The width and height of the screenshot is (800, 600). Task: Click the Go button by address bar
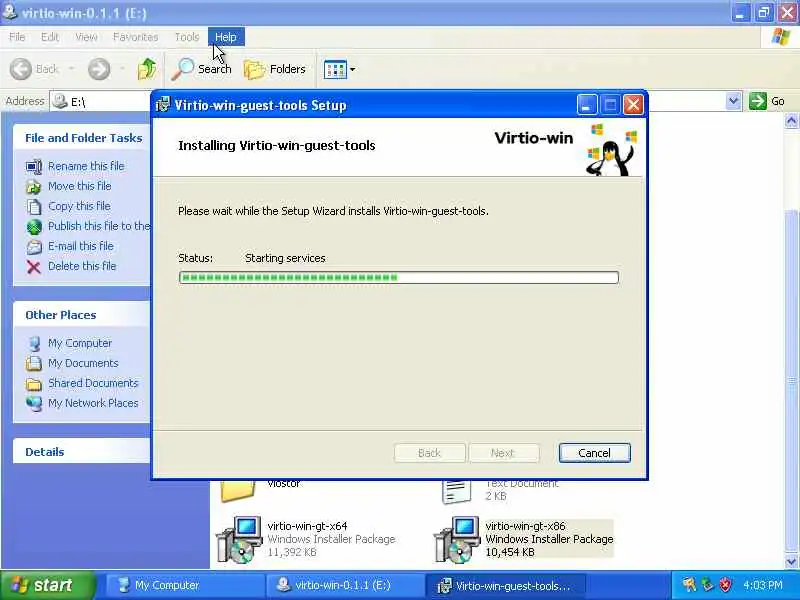click(767, 101)
